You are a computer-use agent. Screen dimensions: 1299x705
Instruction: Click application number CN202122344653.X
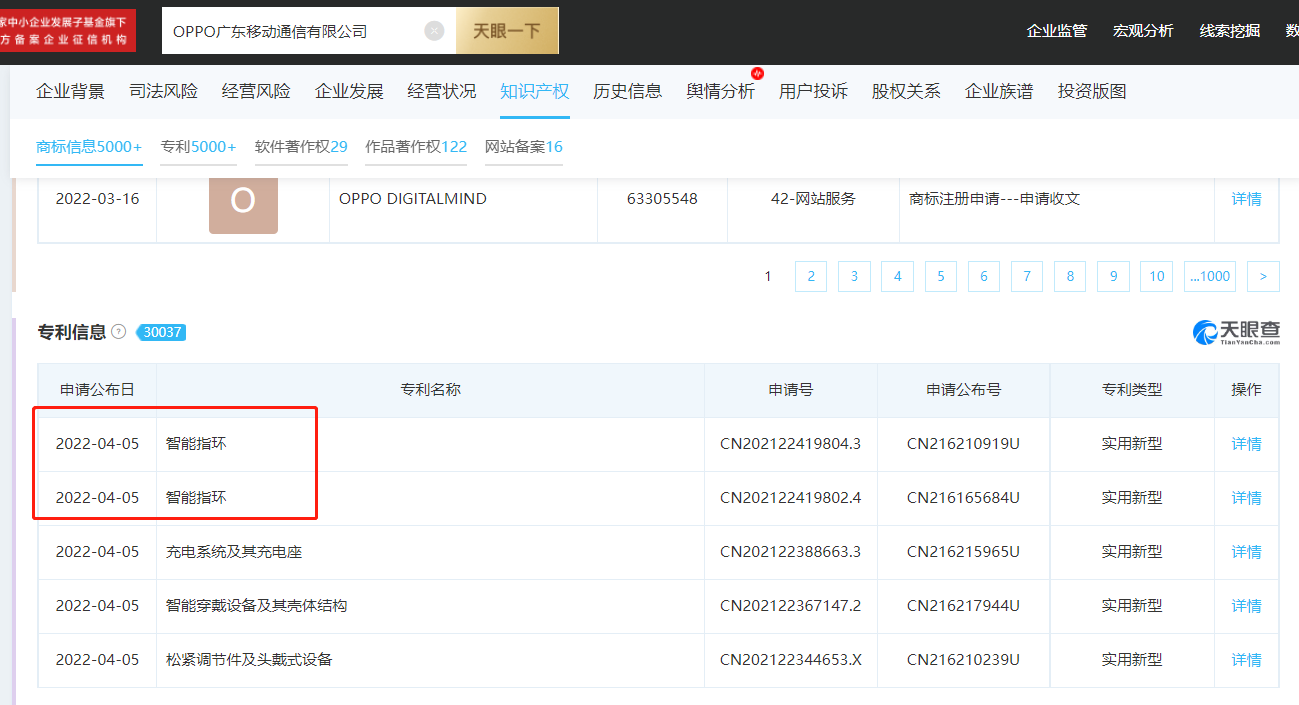tap(790, 660)
